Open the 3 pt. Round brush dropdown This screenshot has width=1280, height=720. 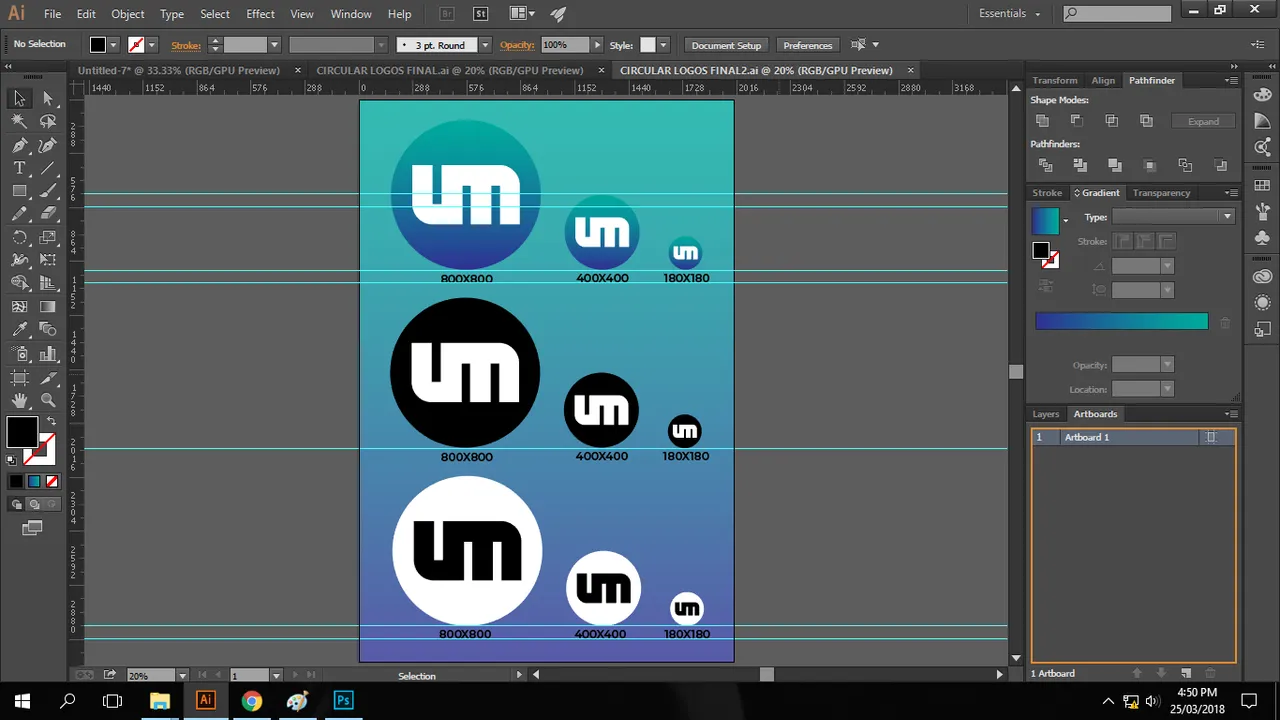click(485, 45)
